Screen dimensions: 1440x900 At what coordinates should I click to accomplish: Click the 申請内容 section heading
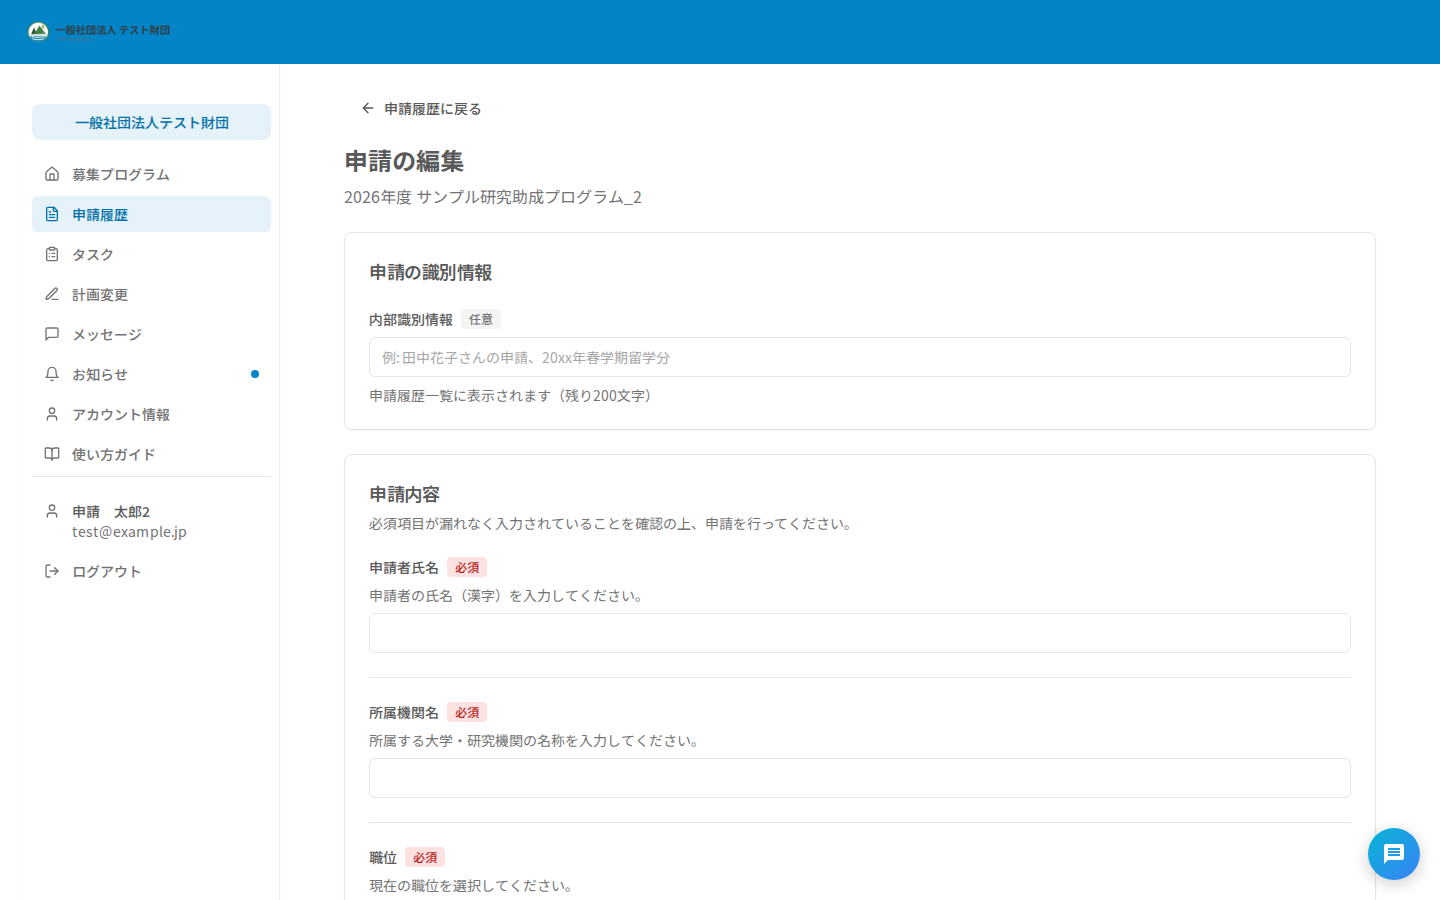tap(404, 494)
